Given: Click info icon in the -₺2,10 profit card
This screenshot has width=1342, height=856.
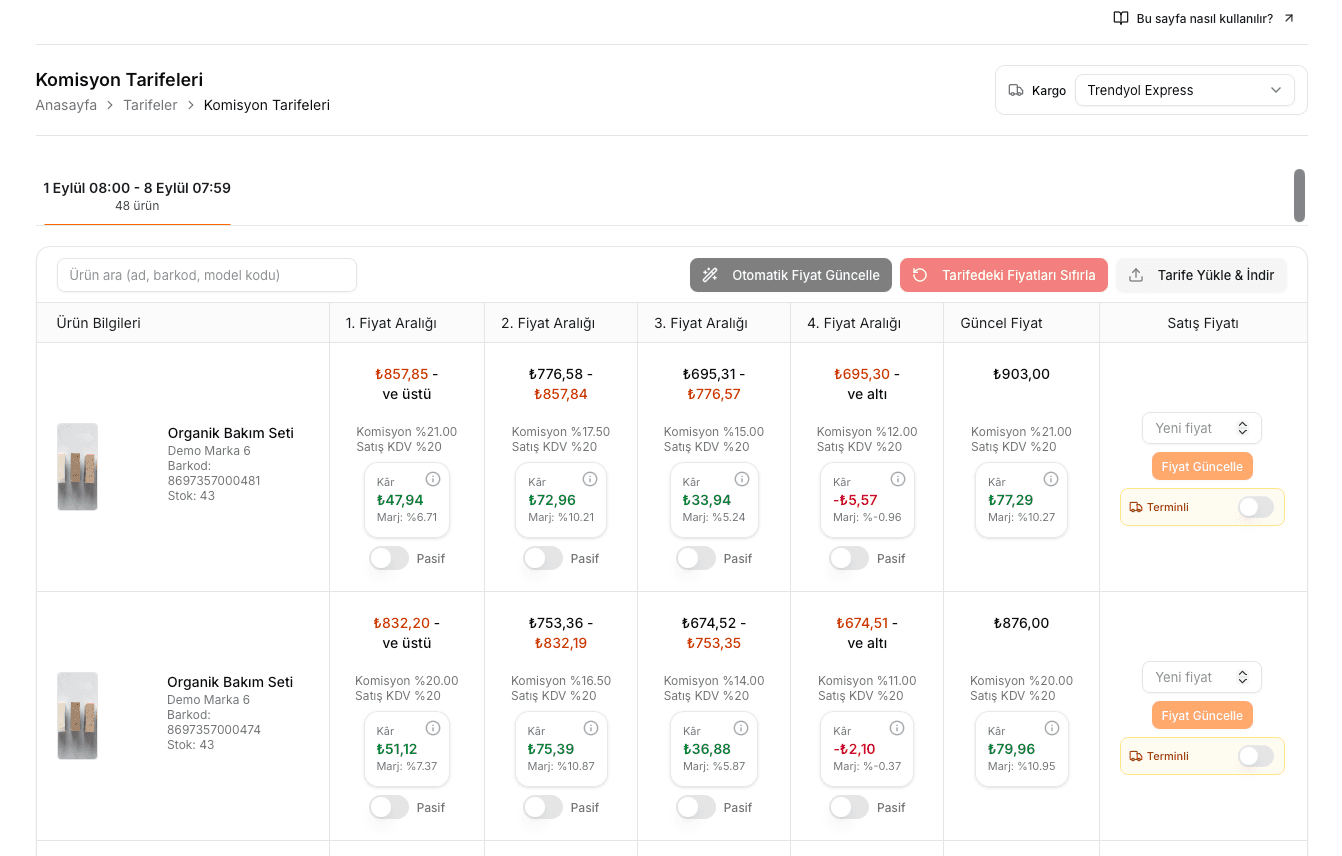Looking at the screenshot, I should pyautogui.click(x=898, y=728).
